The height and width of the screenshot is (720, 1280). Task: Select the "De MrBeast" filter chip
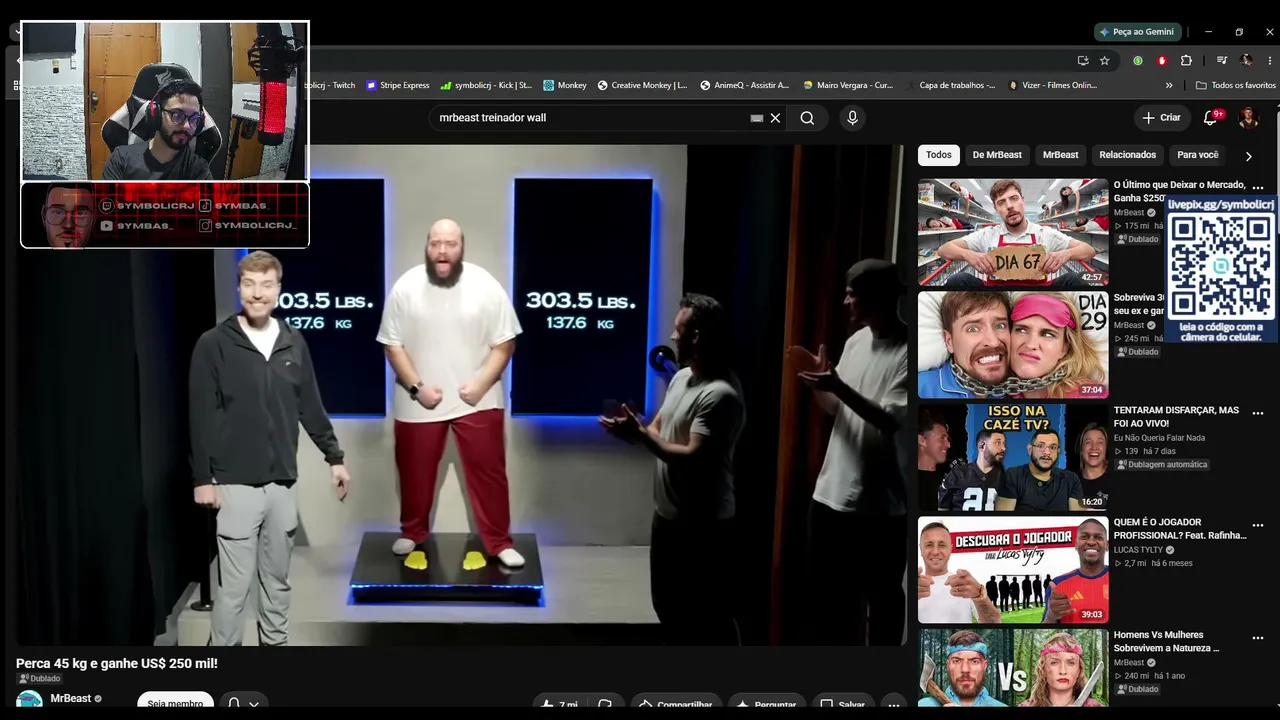click(x=997, y=155)
